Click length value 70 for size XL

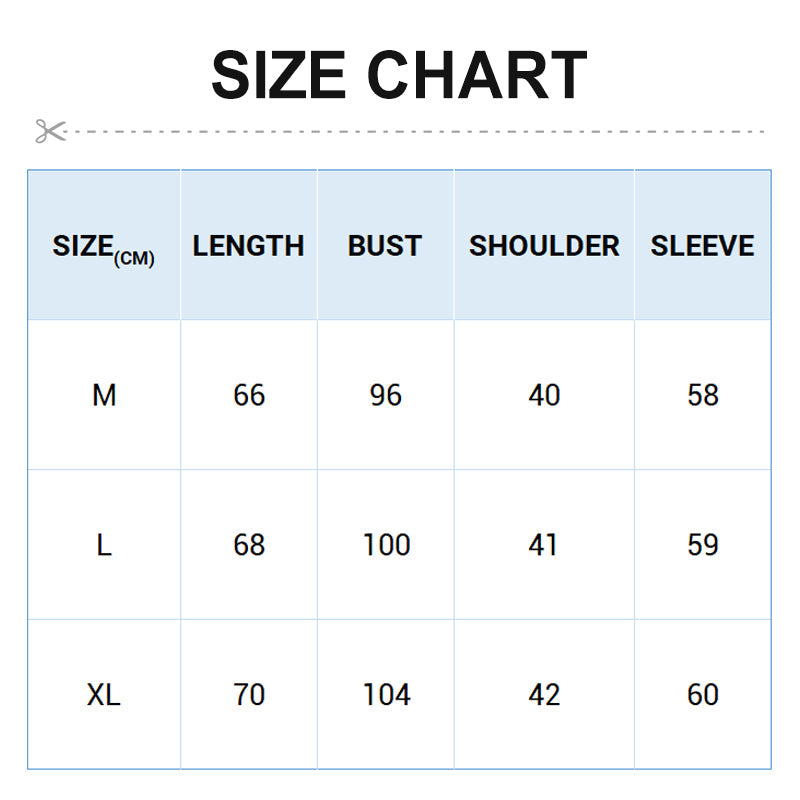click(249, 695)
